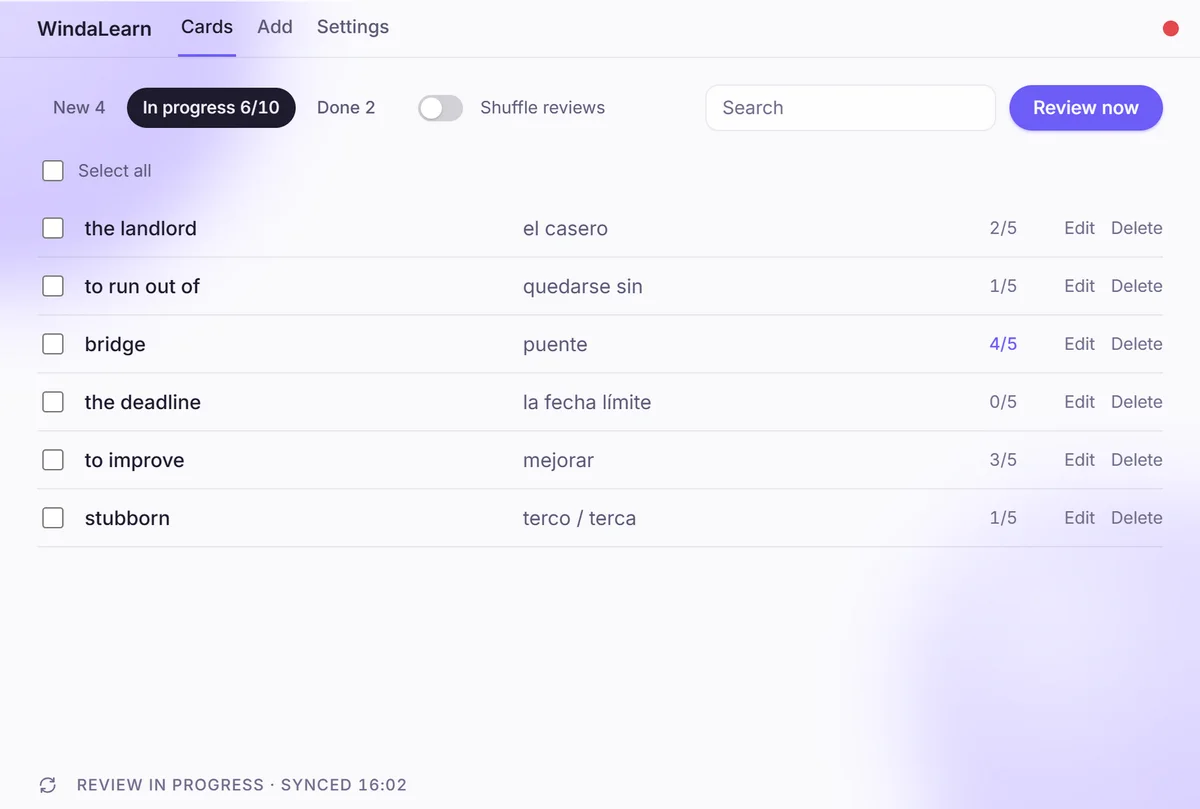Go to the Settings tab
The width and height of the screenshot is (1200, 809).
[x=353, y=27]
